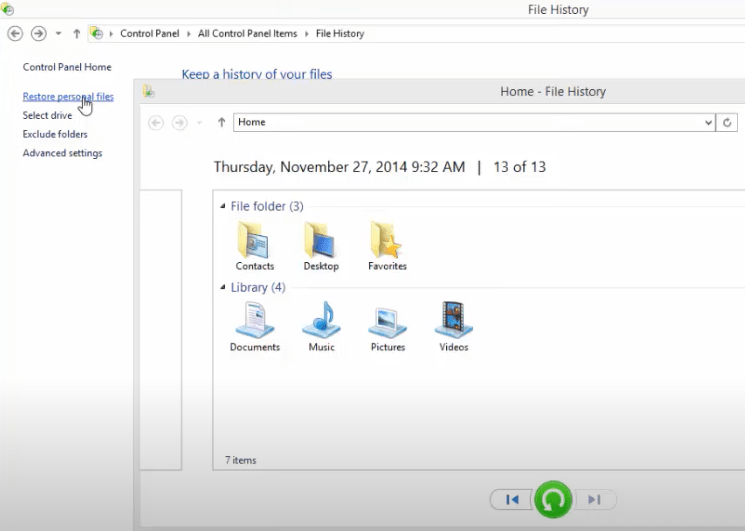
Task: Refresh the Home file history view
Action: click(x=727, y=122)
